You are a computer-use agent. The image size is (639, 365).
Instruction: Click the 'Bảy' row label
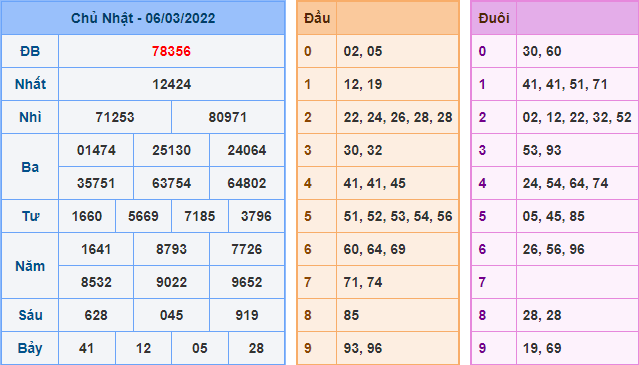[30, 348]
